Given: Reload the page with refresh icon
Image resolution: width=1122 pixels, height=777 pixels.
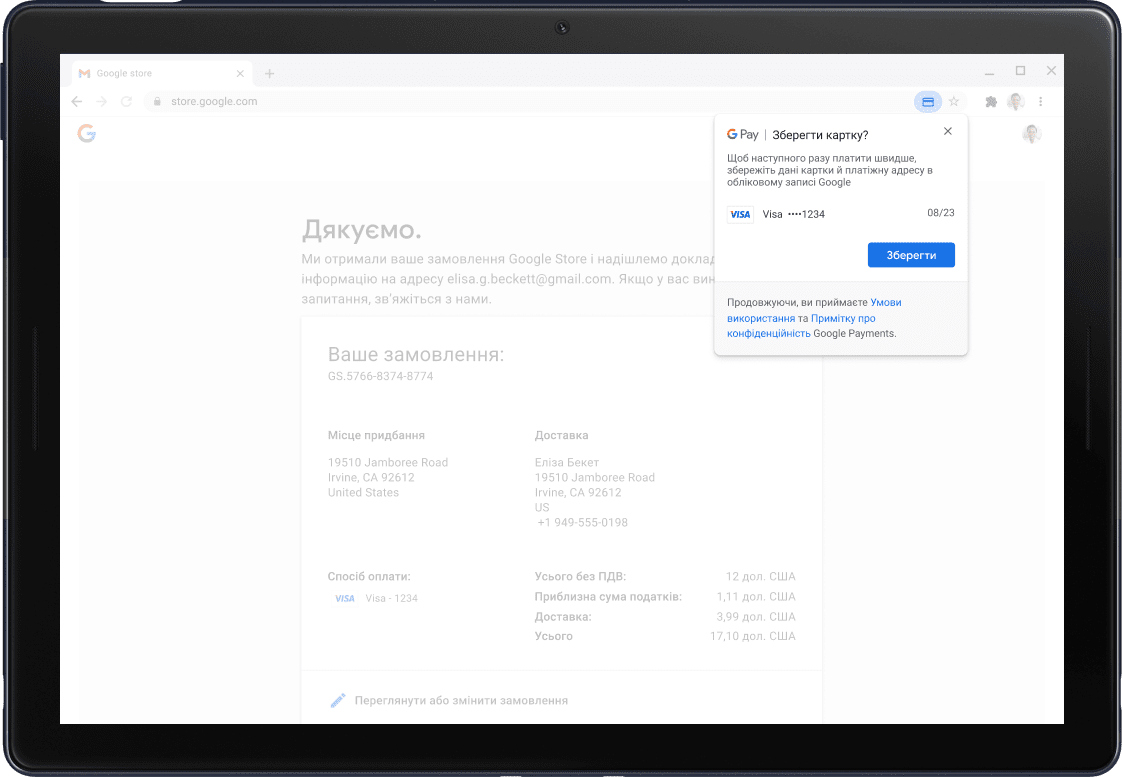Looking at the screenshot, I should pyautogui.click(x=126, y=102).
